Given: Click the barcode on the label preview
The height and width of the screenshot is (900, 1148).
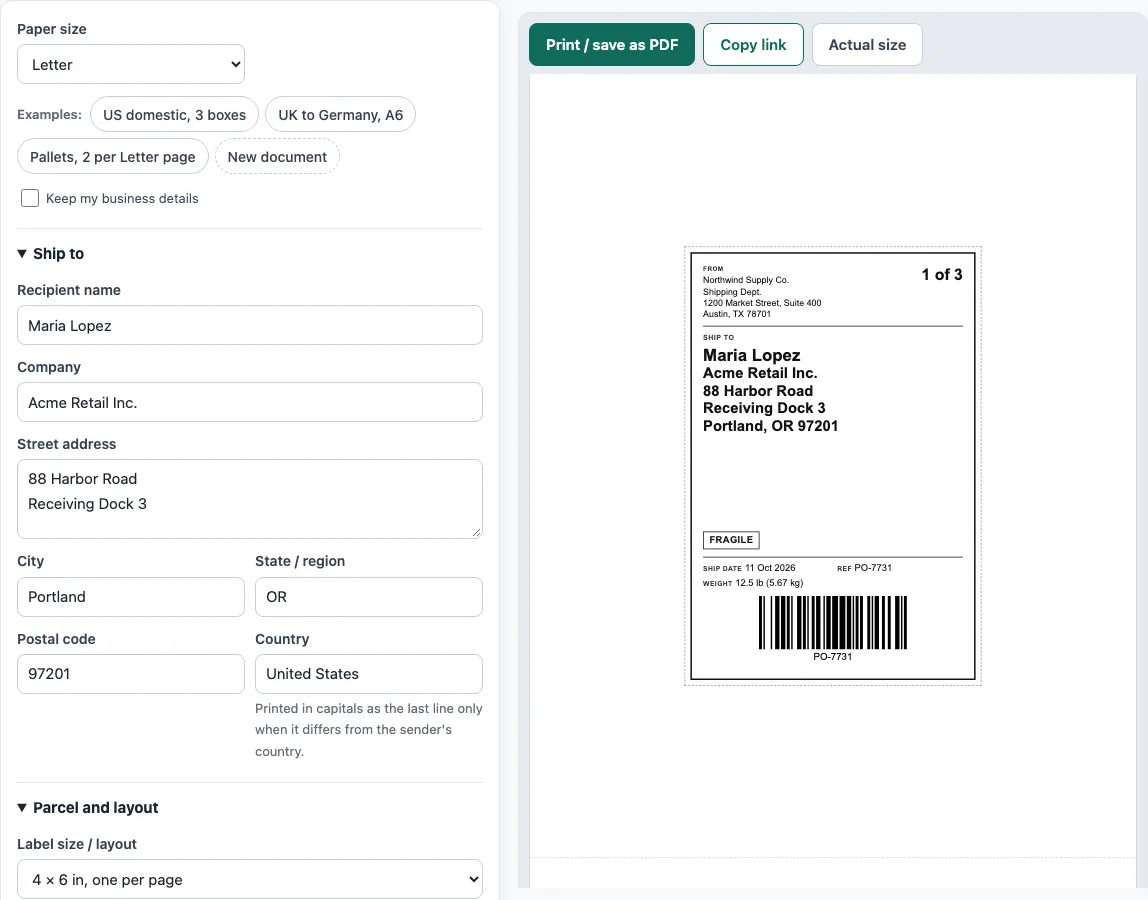Looking at the screenshot, I should (x=832, y=622).
